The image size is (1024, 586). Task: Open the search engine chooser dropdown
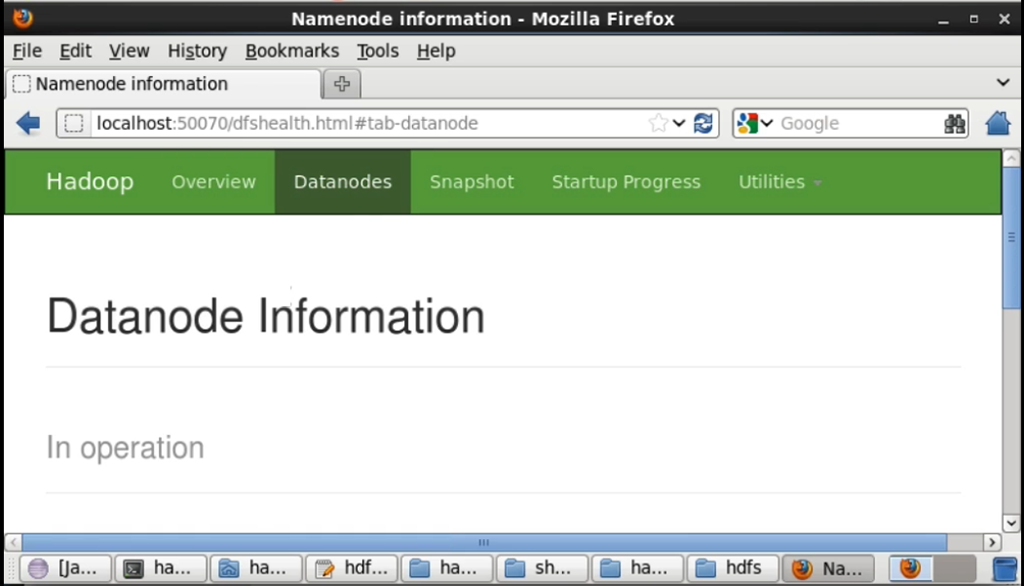tap(767, 123)
